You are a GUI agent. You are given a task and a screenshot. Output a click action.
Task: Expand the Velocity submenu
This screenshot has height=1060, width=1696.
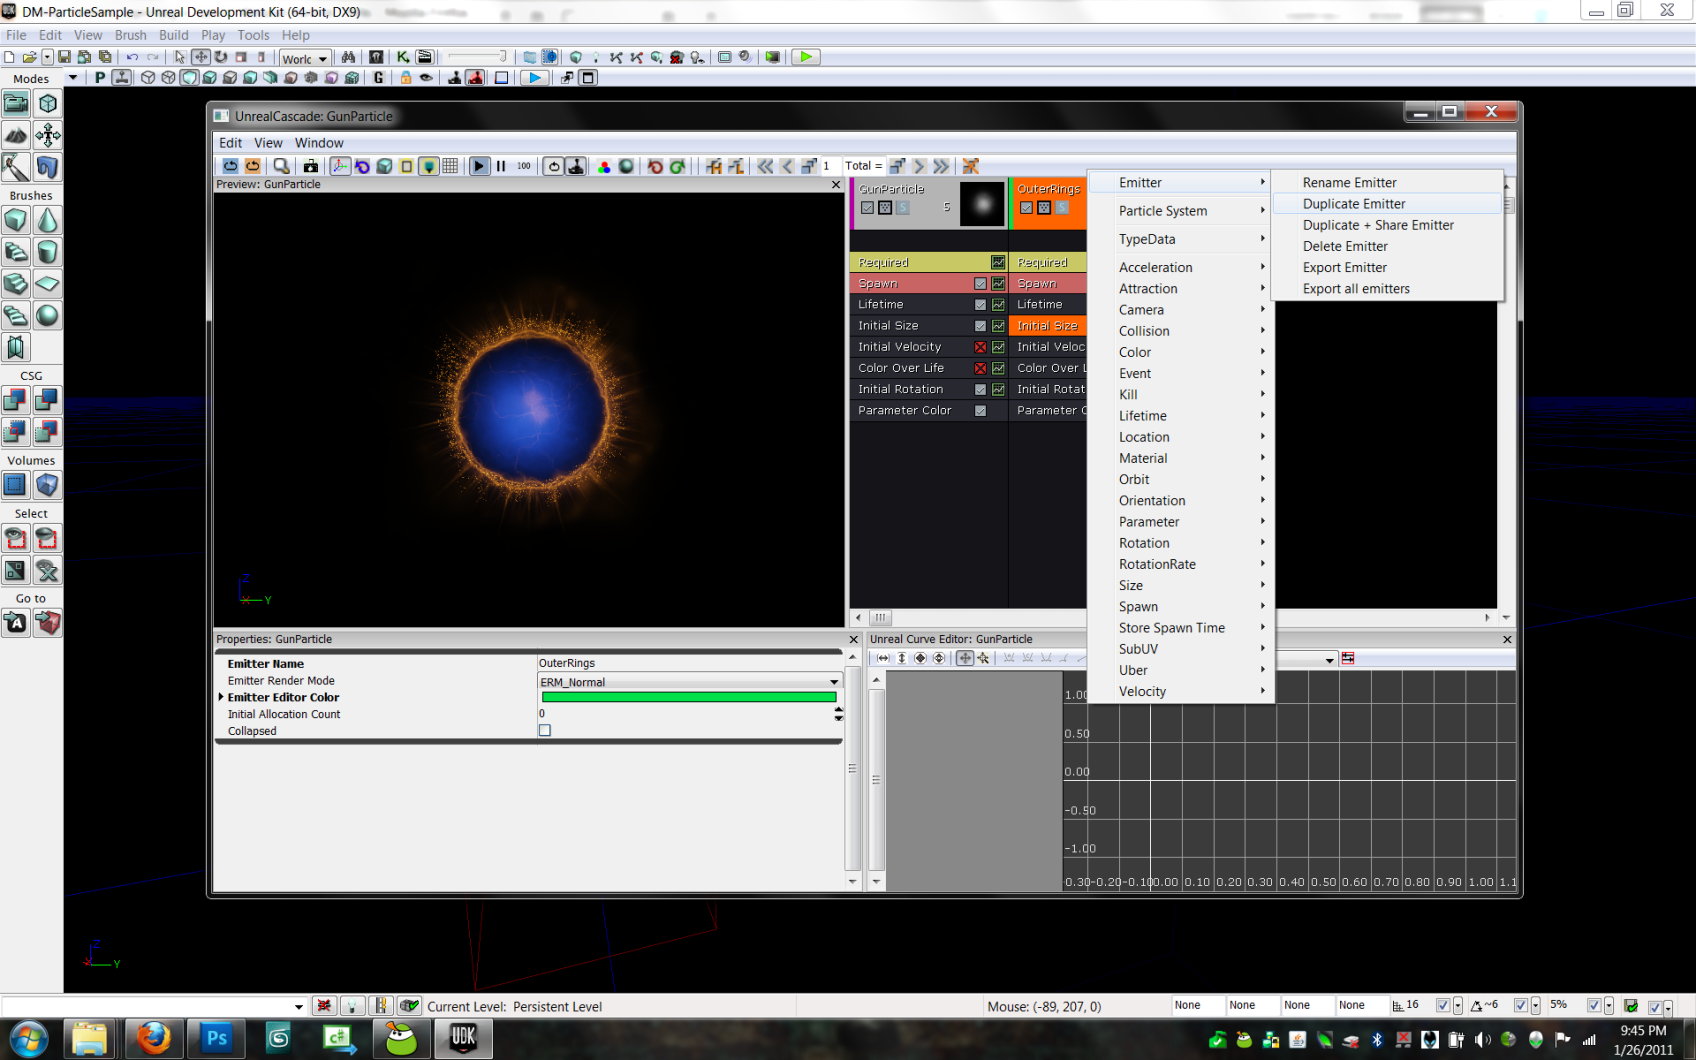click(1180, 691)
